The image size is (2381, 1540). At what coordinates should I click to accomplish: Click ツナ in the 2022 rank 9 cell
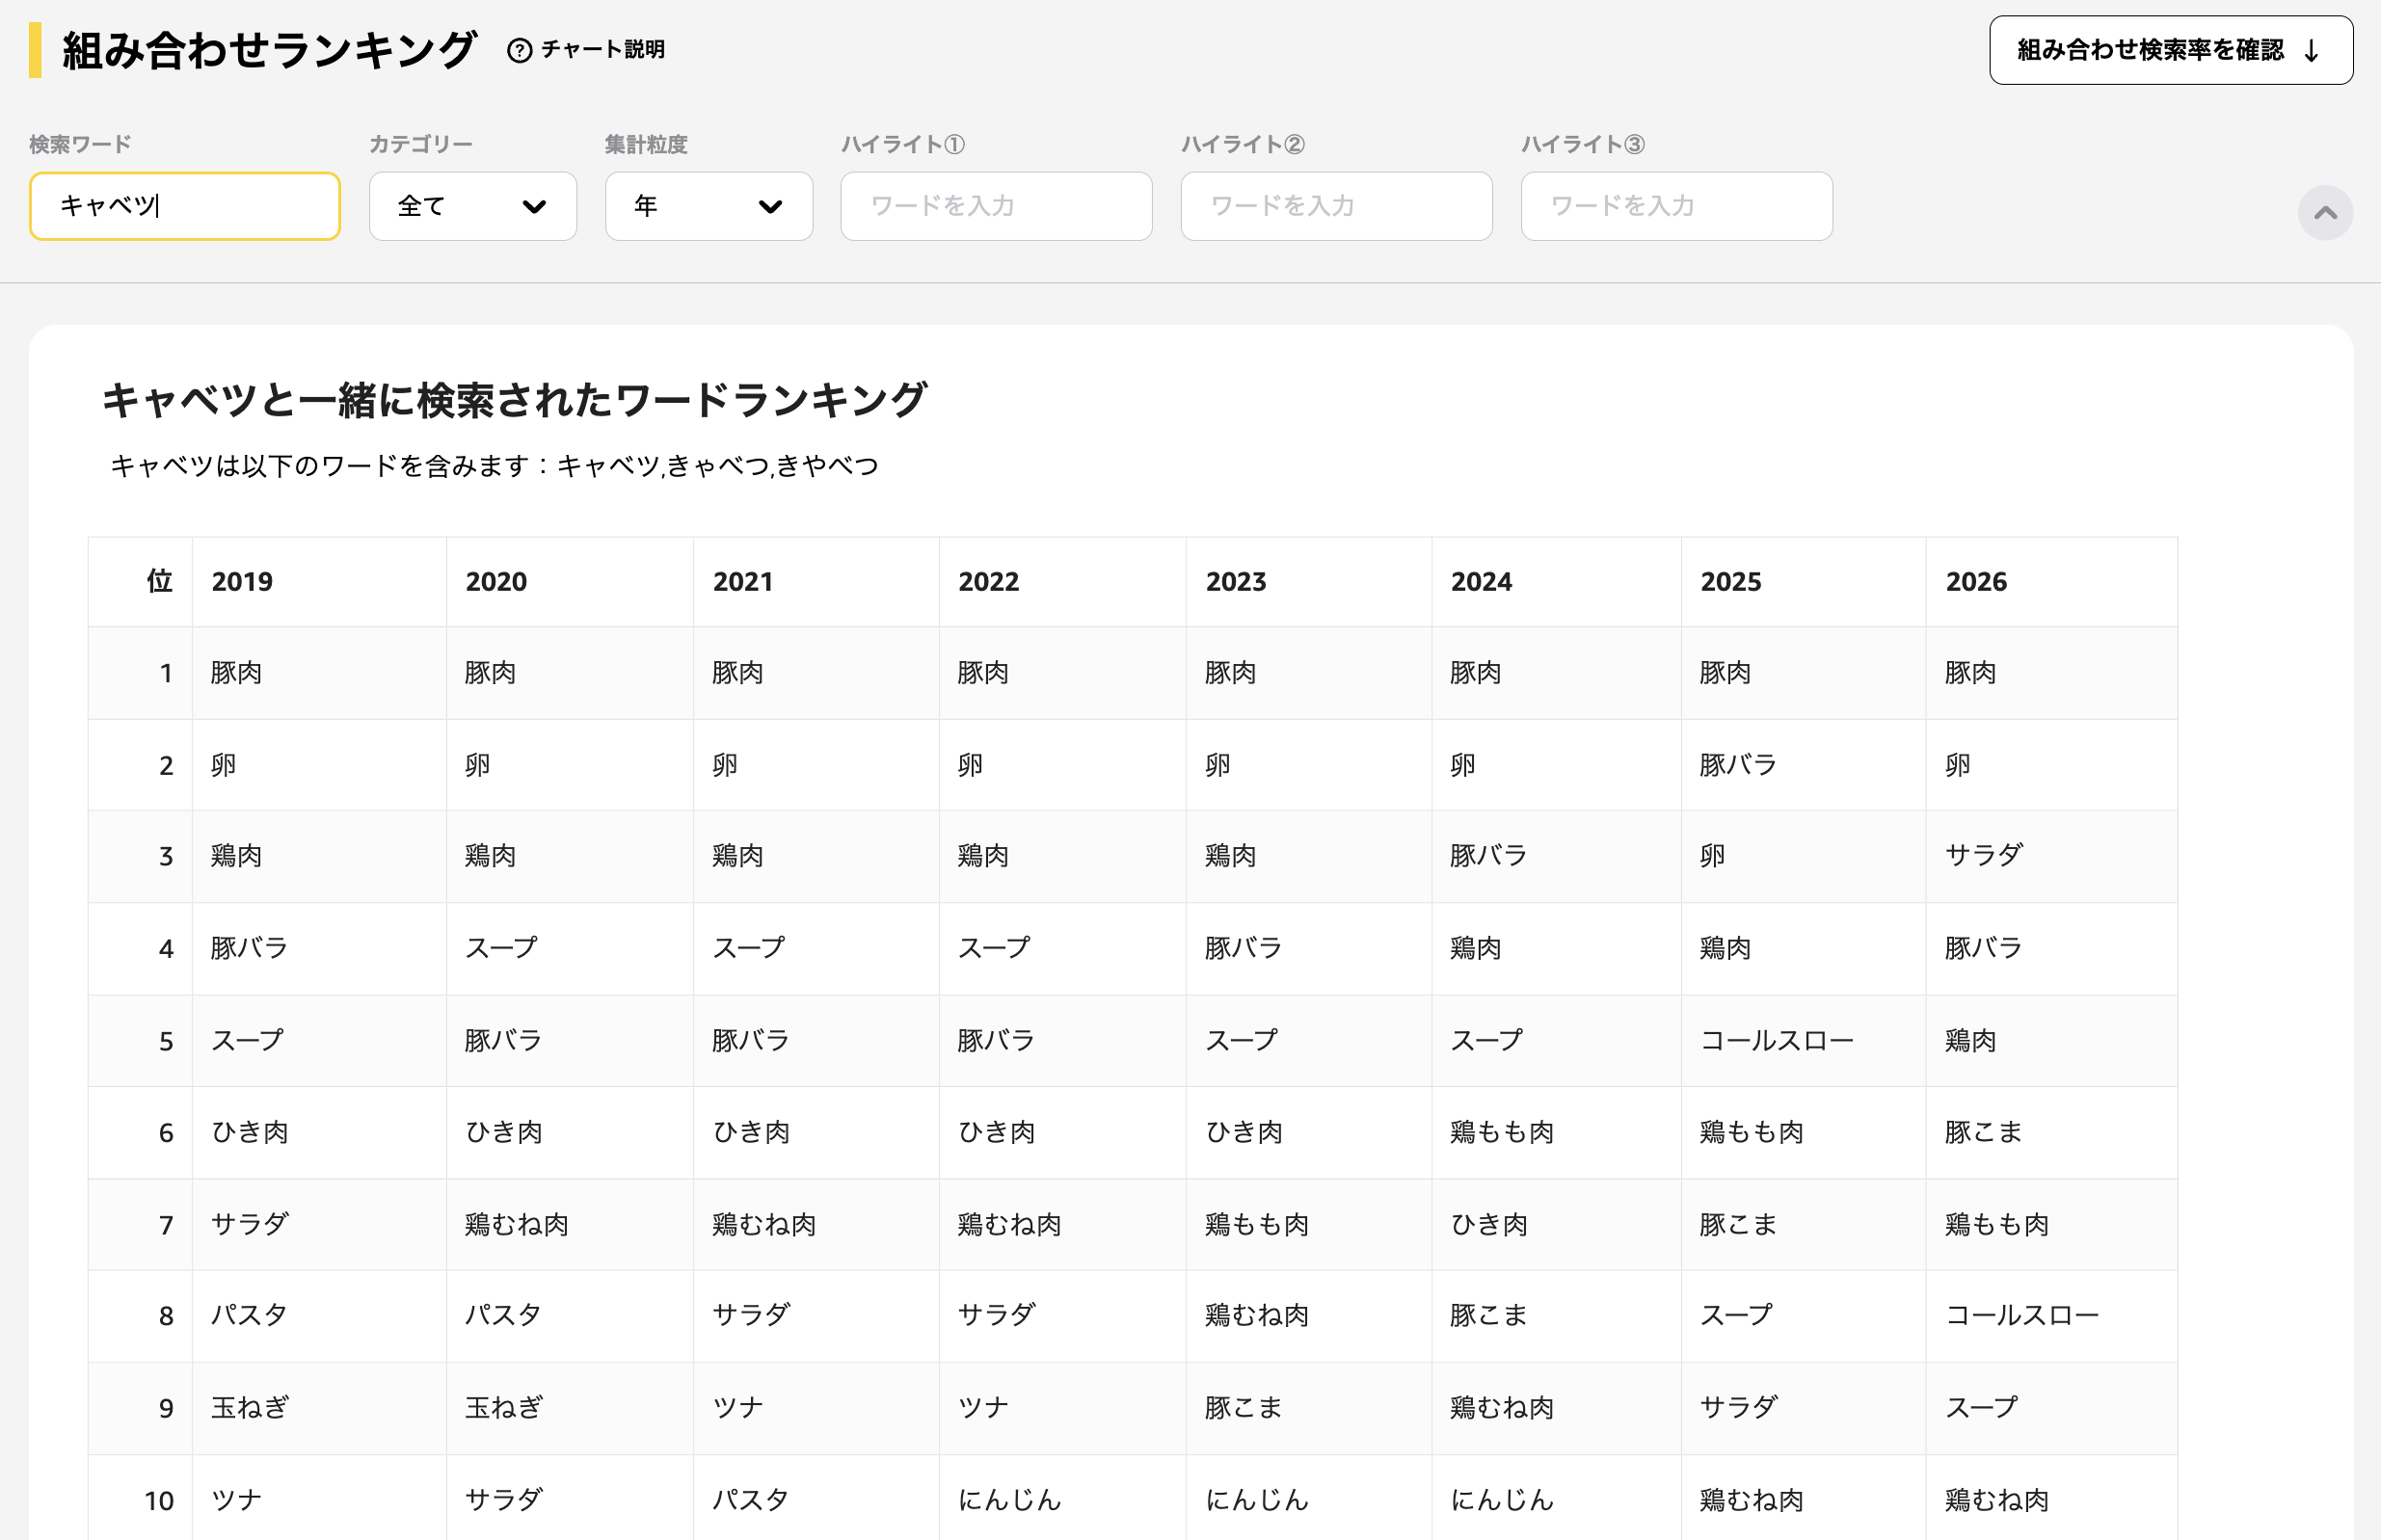coord(983,1408)
